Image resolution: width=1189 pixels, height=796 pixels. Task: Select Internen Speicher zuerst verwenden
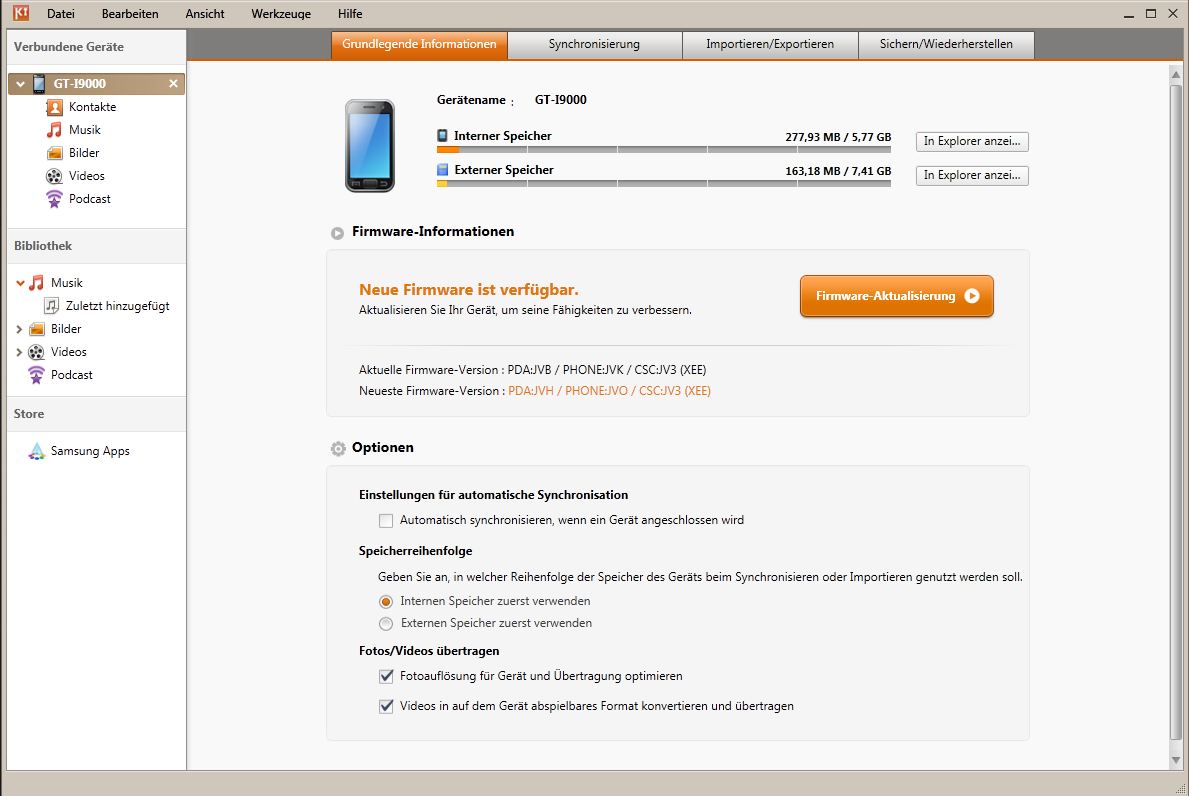[x=386, y=602]
